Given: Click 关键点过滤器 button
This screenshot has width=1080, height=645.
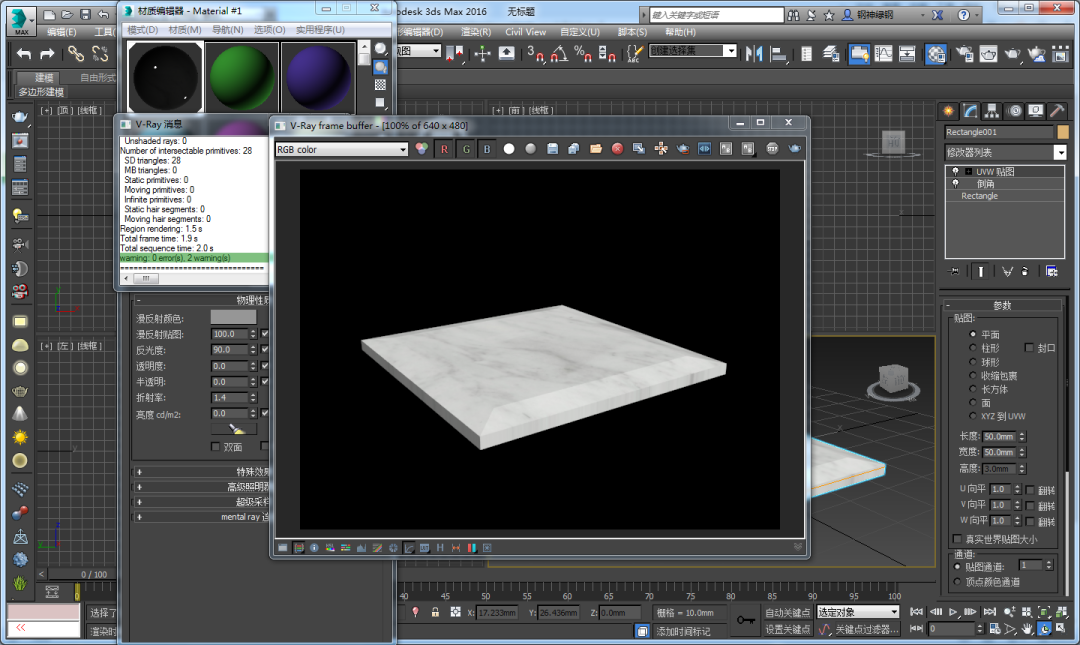Looking at the screenshot, I should coord(866,629).
